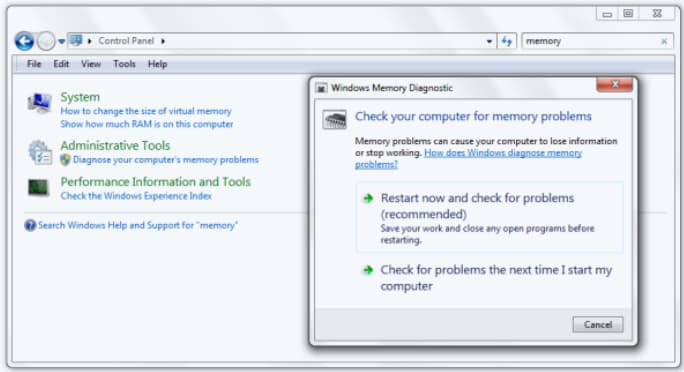Click the Control Panel icon in address bar
Viewport: 684px width, 372px height.
(x=76, y=41)
